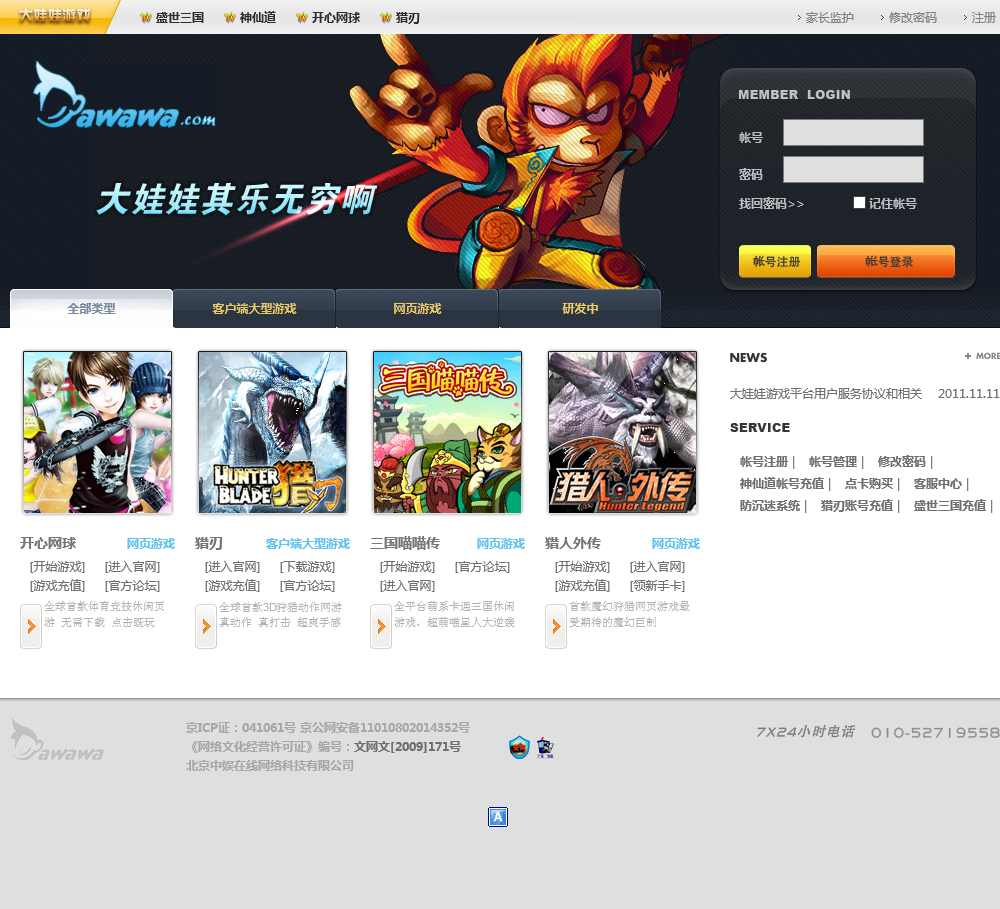Switch to 网页游戏 tab

pyautogui.click(x=417, y=309)
